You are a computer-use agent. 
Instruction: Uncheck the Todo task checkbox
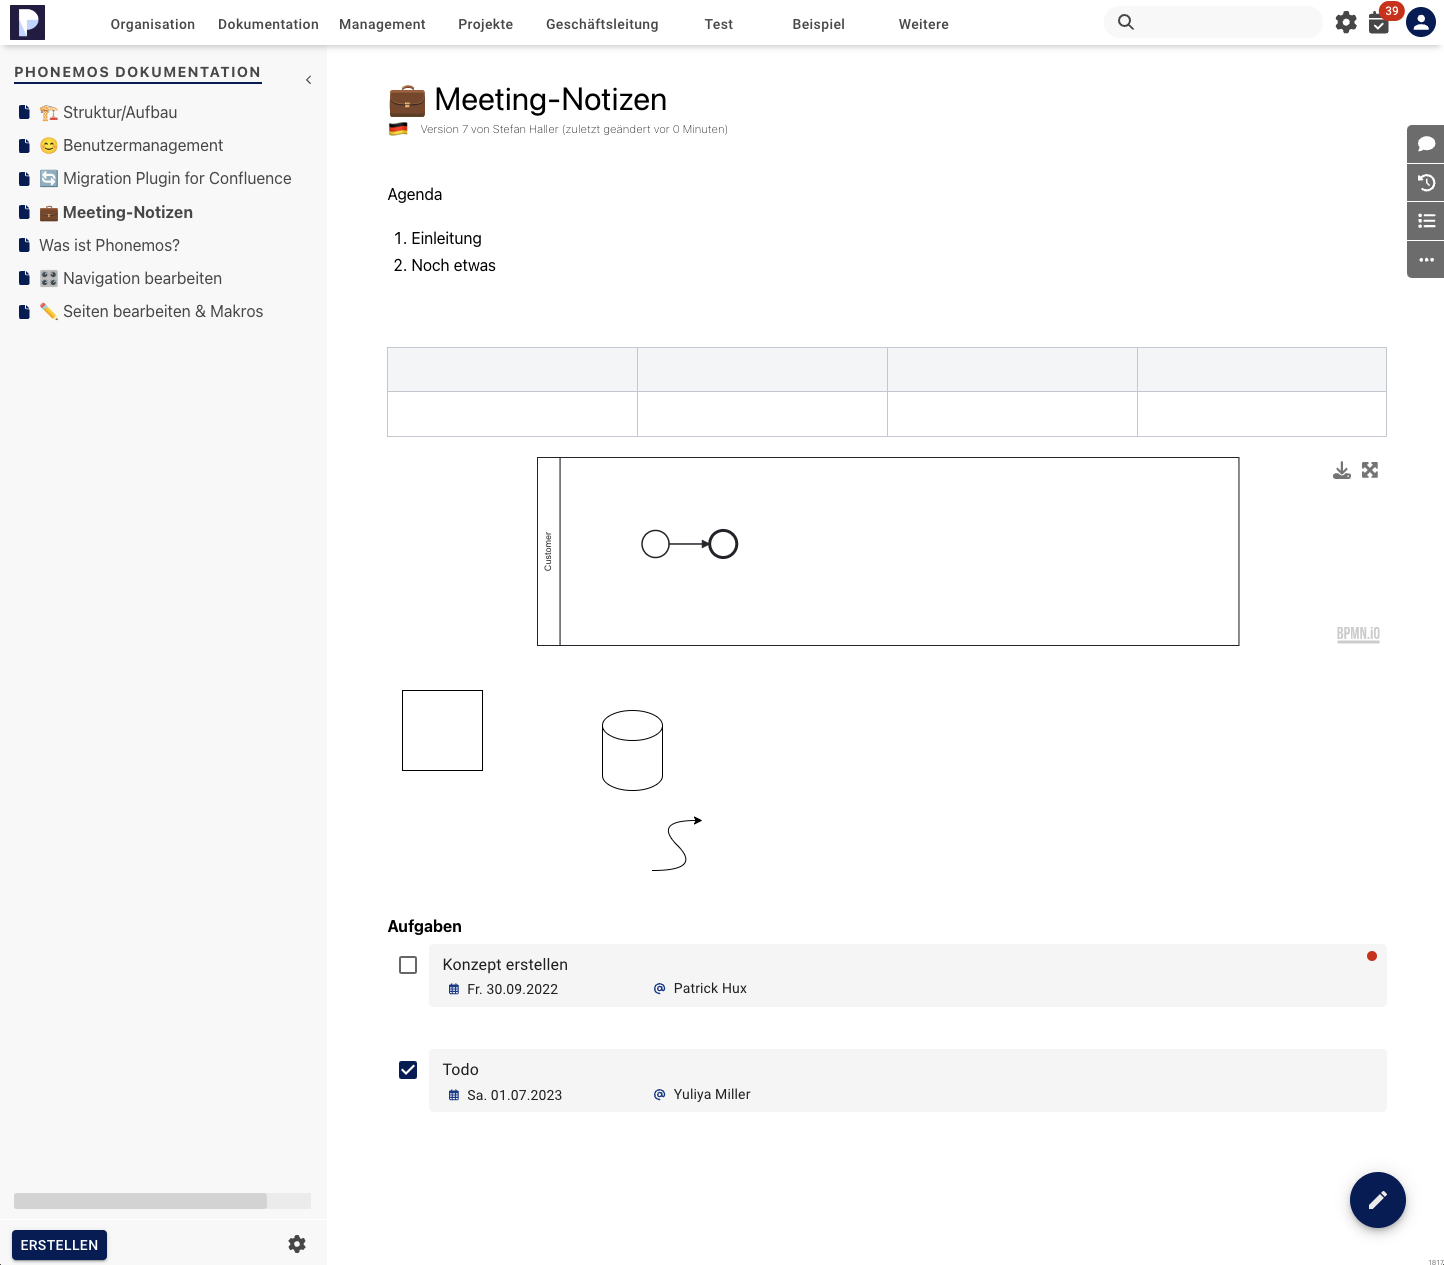click(x=408, y=1070)
